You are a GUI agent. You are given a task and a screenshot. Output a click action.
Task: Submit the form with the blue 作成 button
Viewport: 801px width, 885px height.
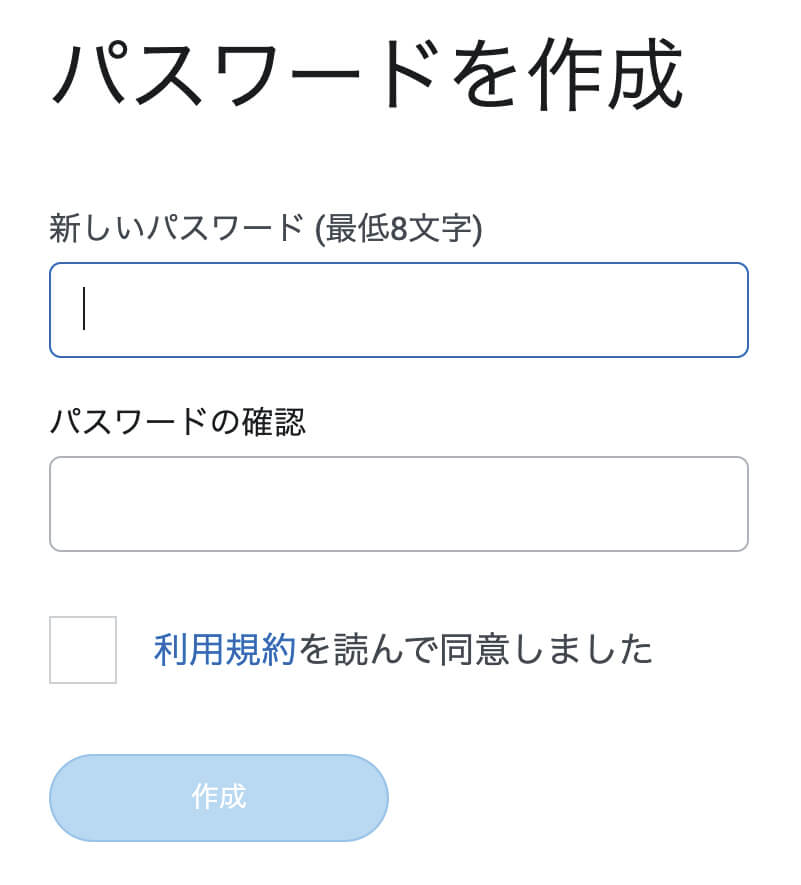218,797
